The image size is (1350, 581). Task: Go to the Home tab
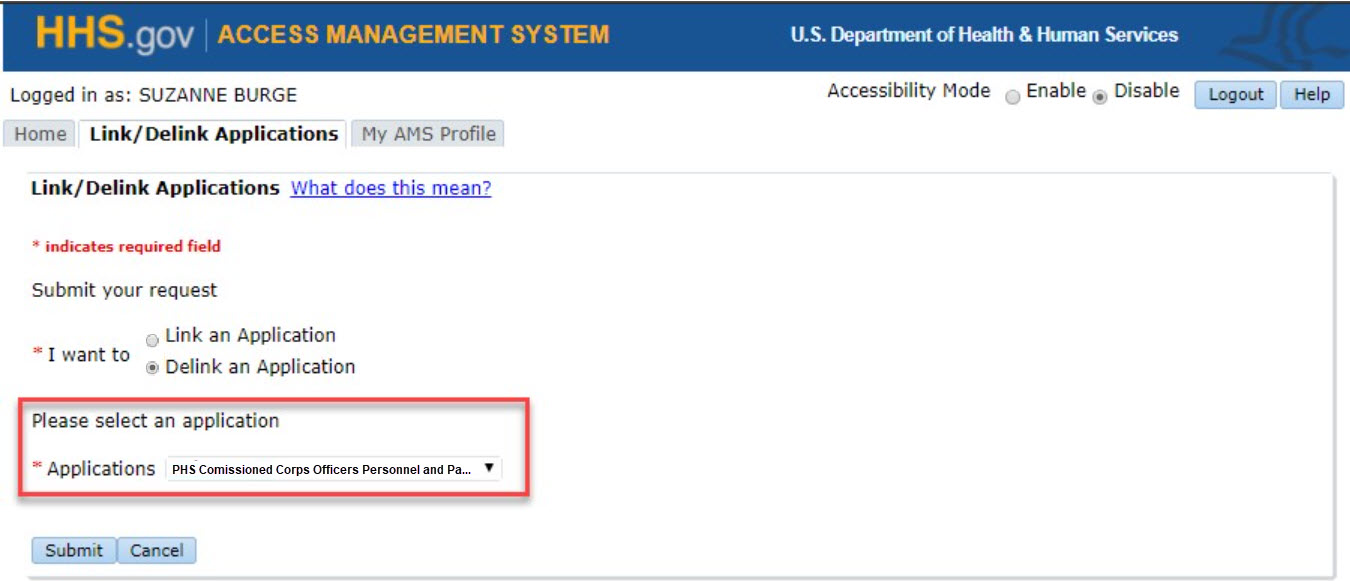click(40, 134)
